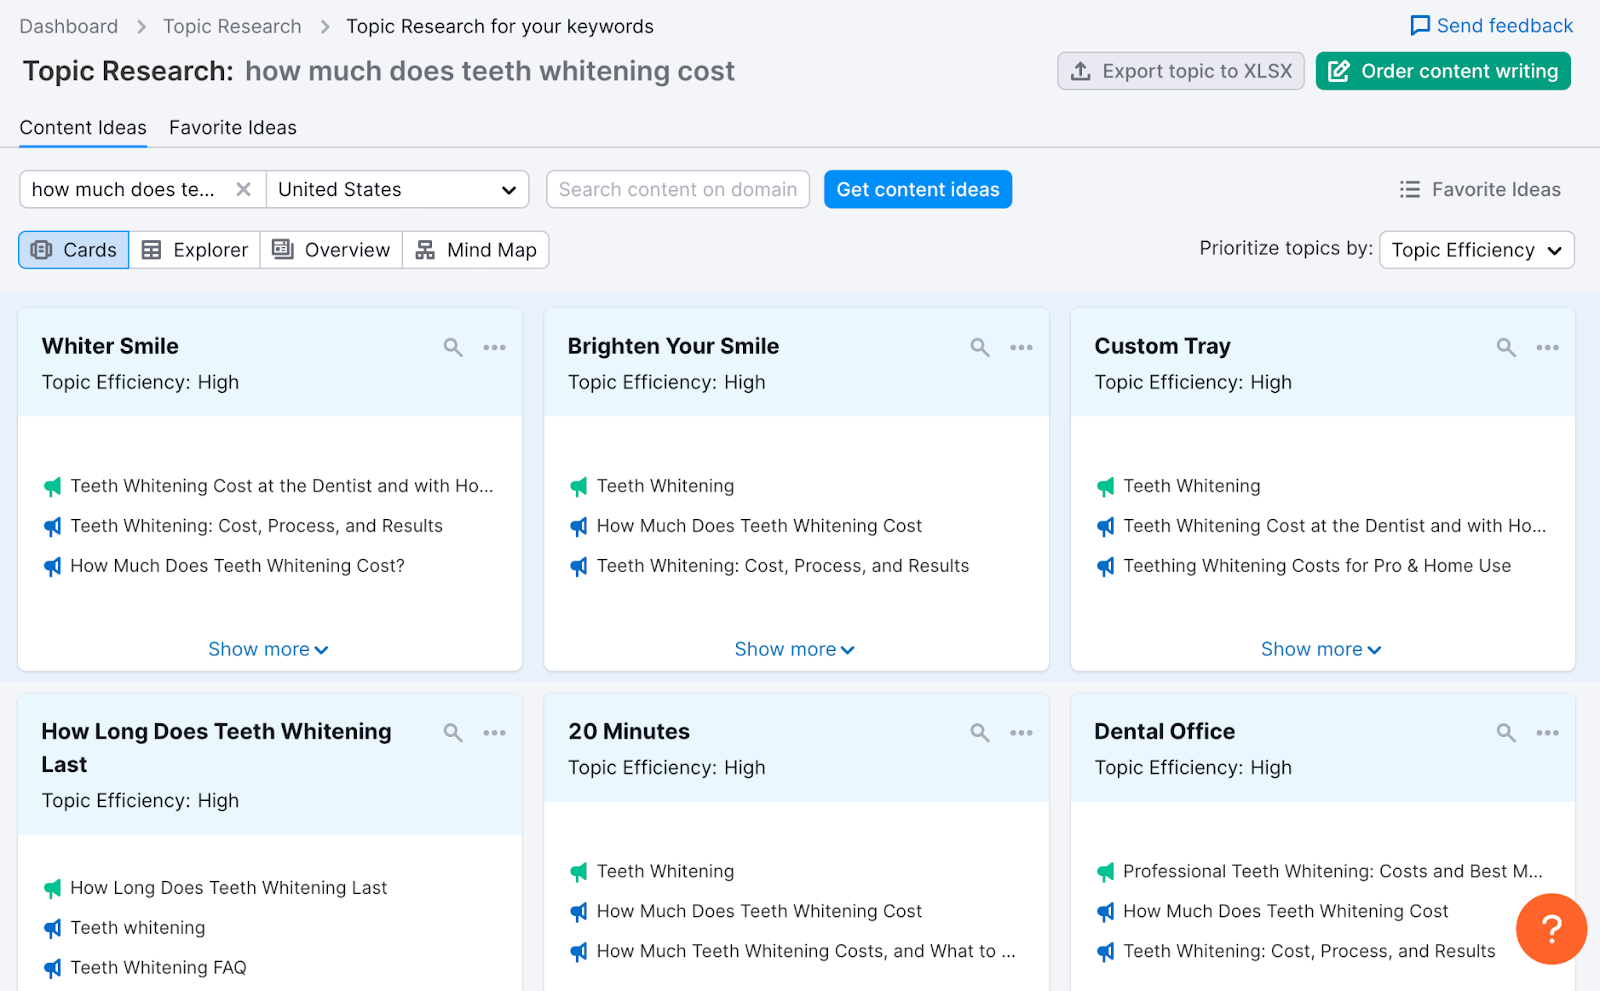Click megaphone icon next to 'How Much Does Teeth Whitening Cost?'
Image resolution: width=1600 pixels, height=991 pixels.
(x=53, y=567)
